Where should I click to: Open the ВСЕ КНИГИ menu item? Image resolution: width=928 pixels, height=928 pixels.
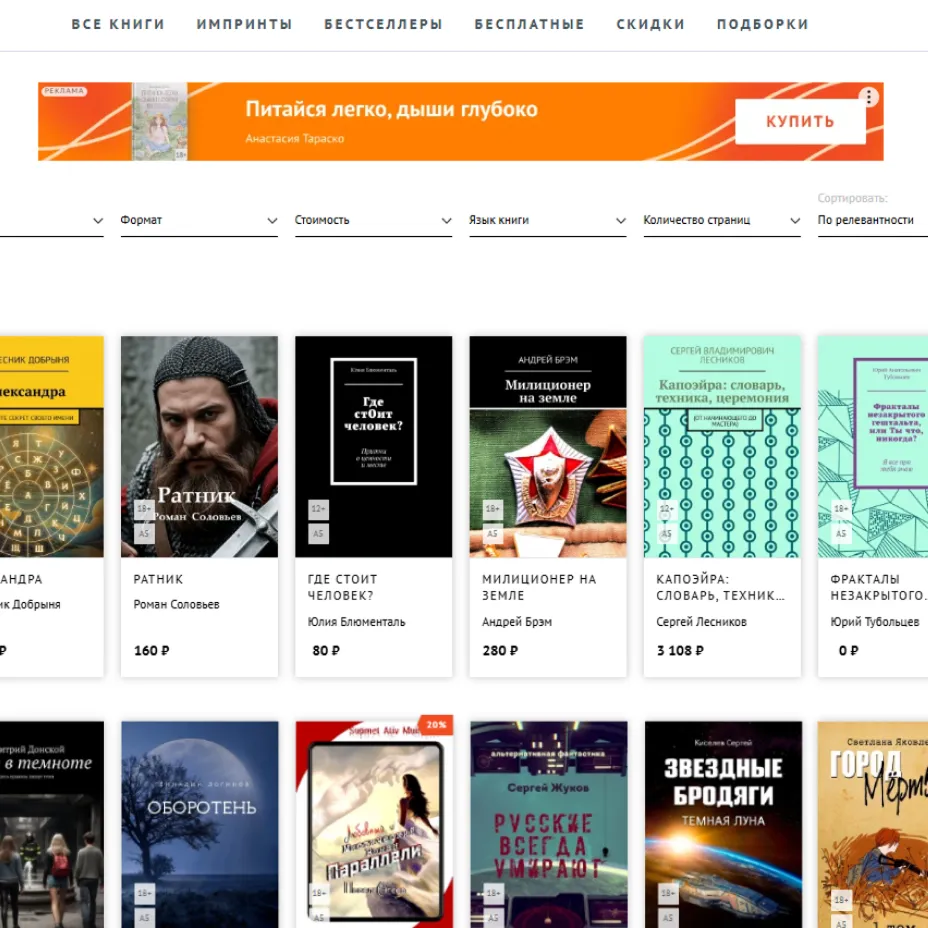pos(118,24)
